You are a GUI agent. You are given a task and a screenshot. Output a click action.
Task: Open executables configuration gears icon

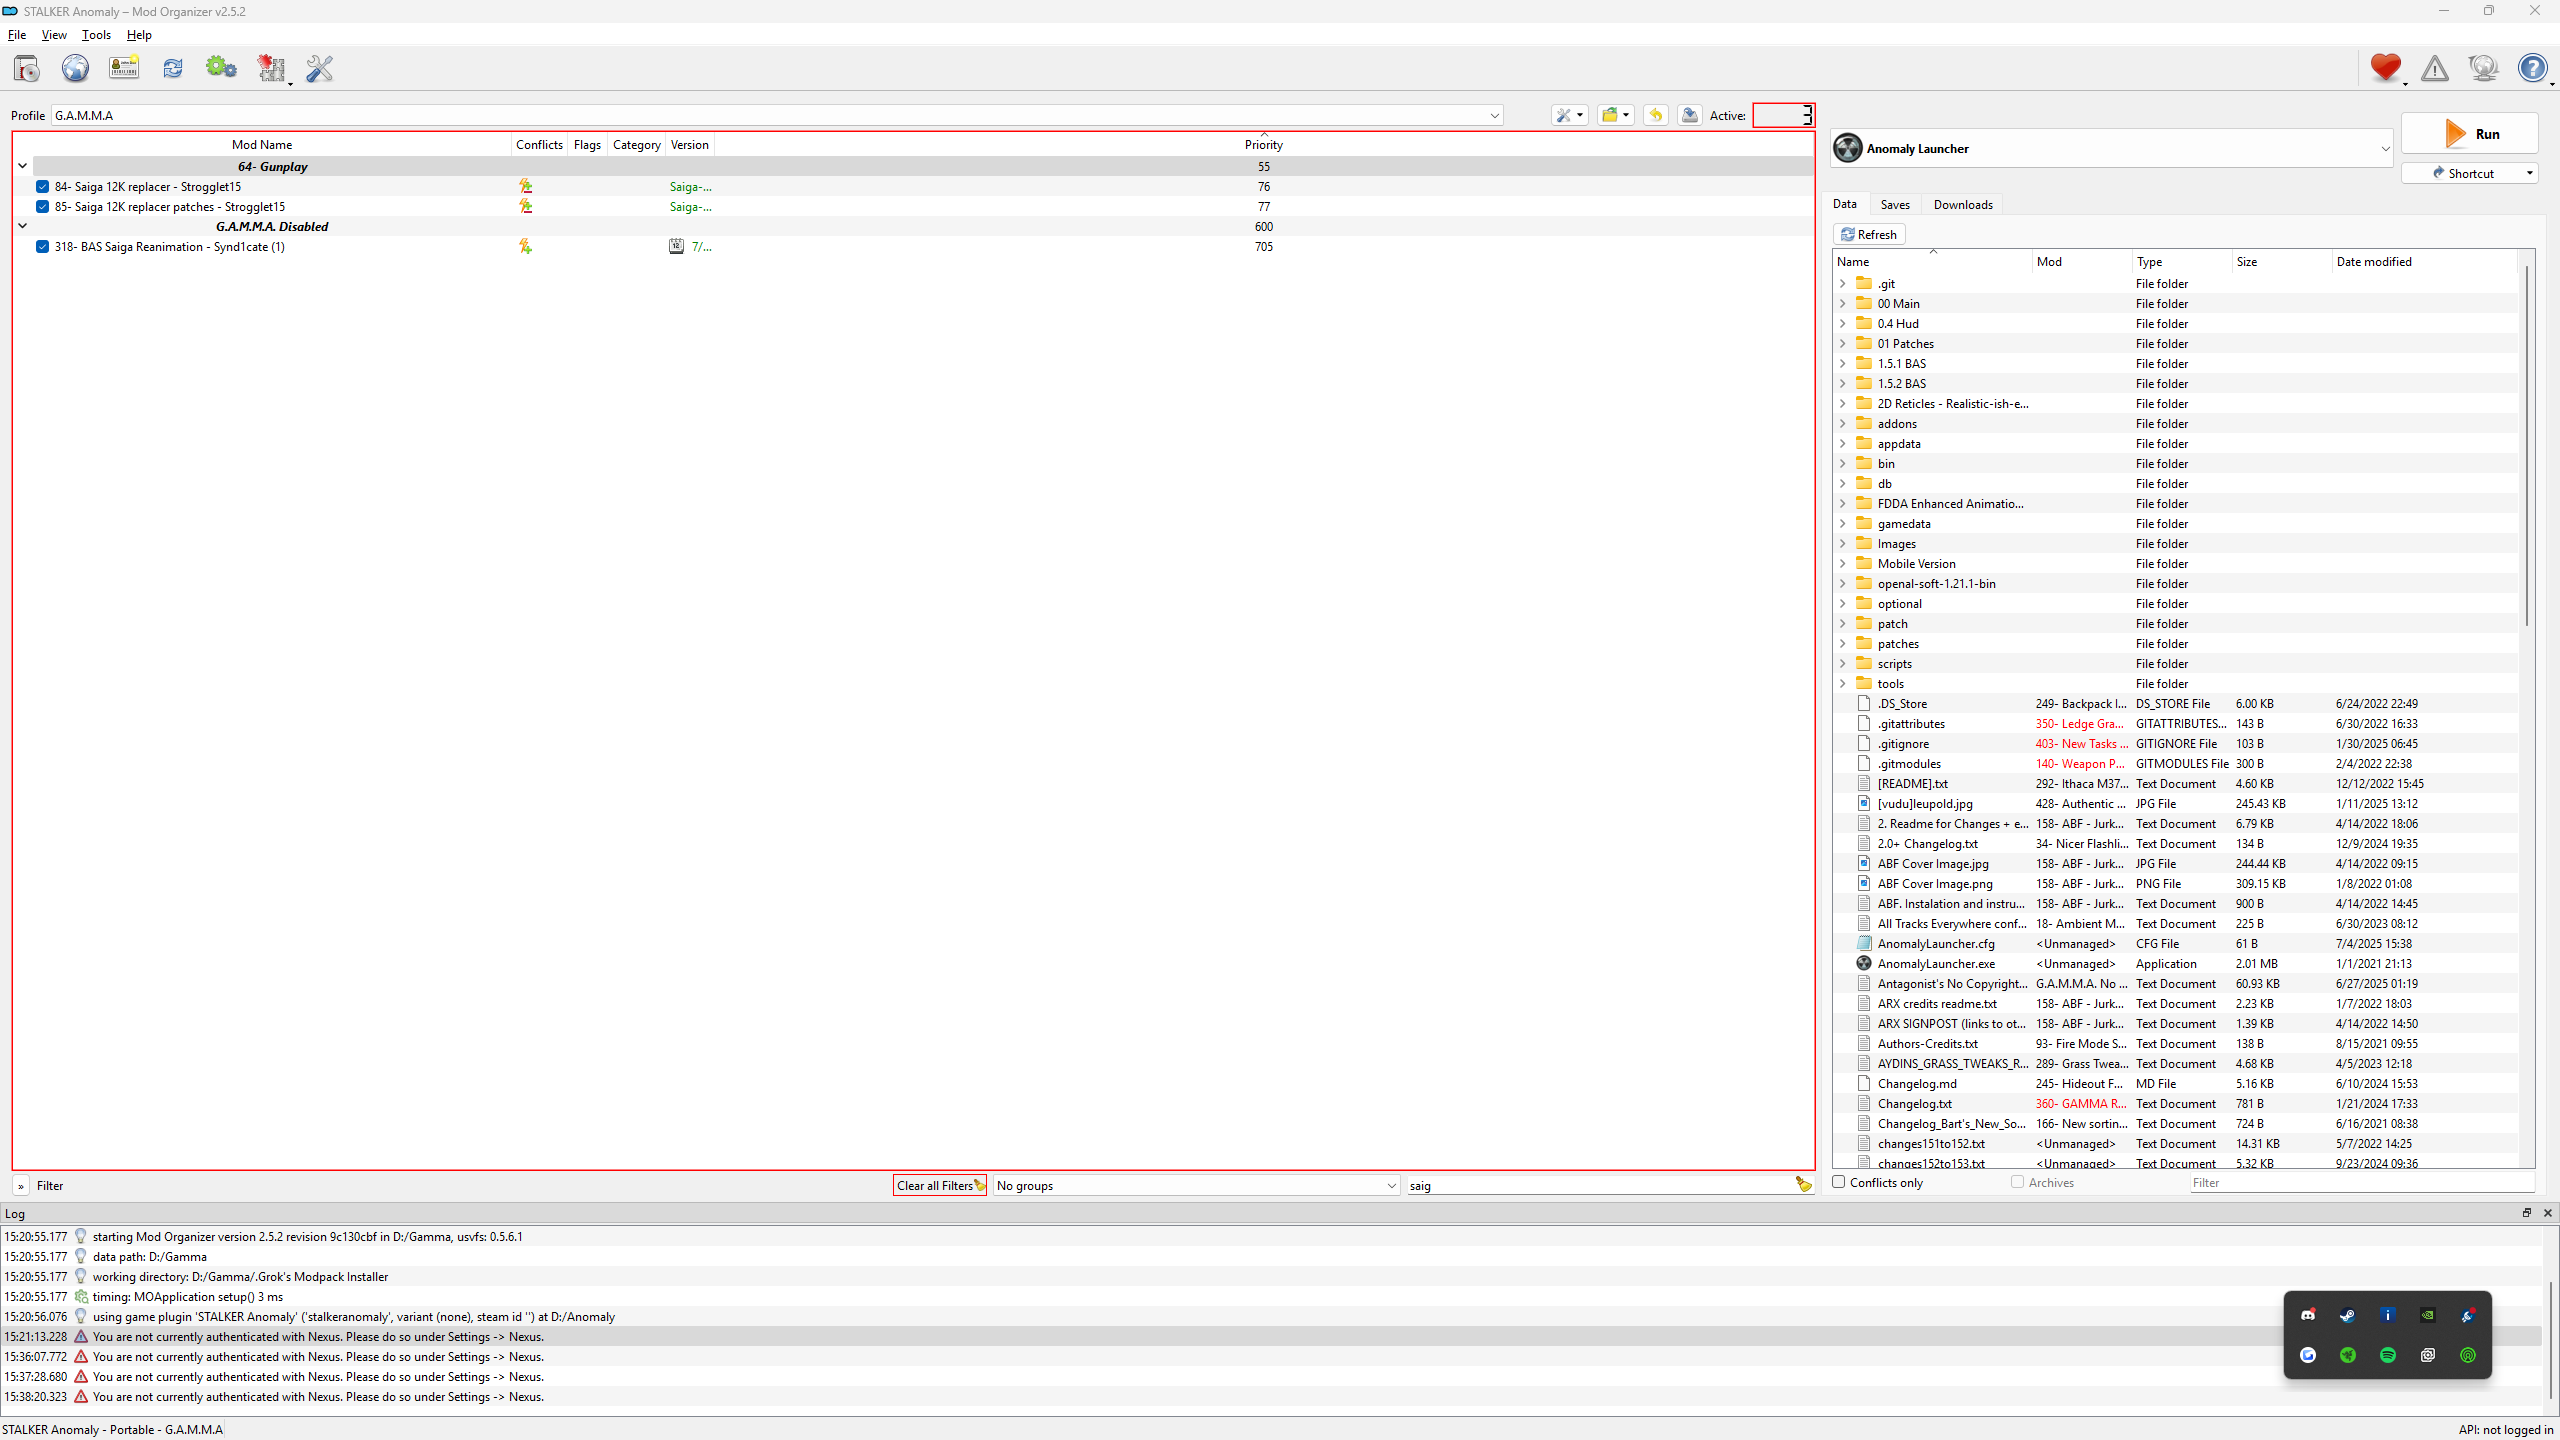(221, 68)
